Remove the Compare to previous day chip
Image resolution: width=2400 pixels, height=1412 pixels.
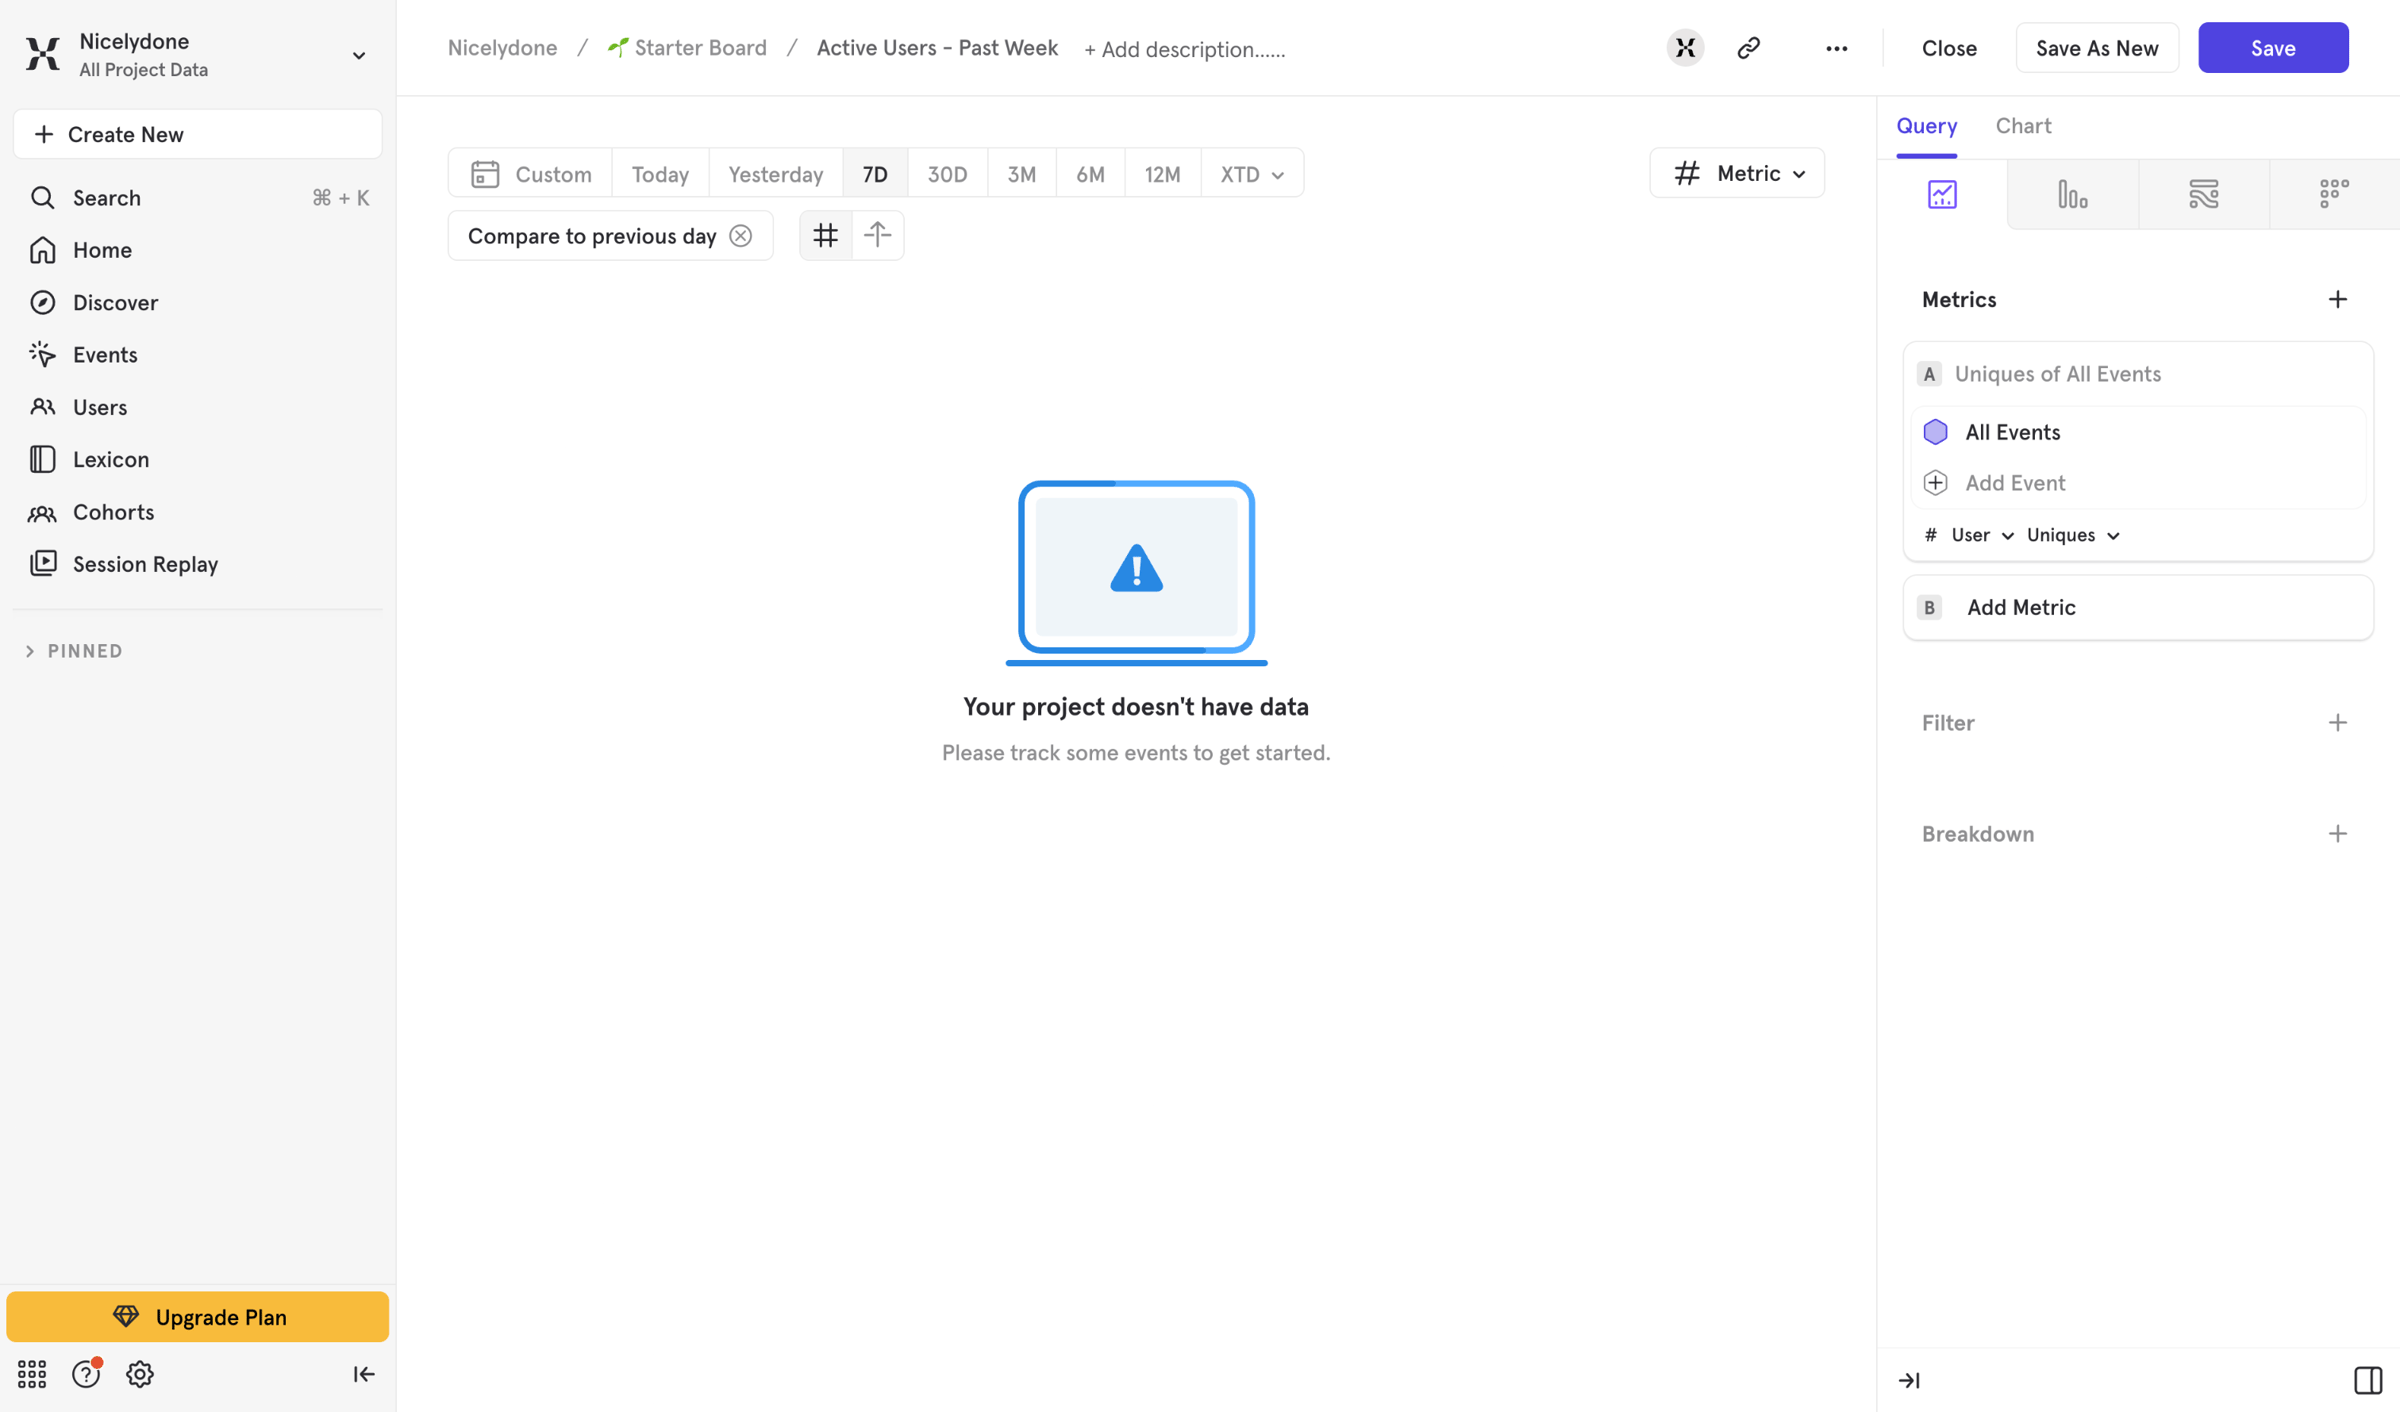[x=741, y=236]
